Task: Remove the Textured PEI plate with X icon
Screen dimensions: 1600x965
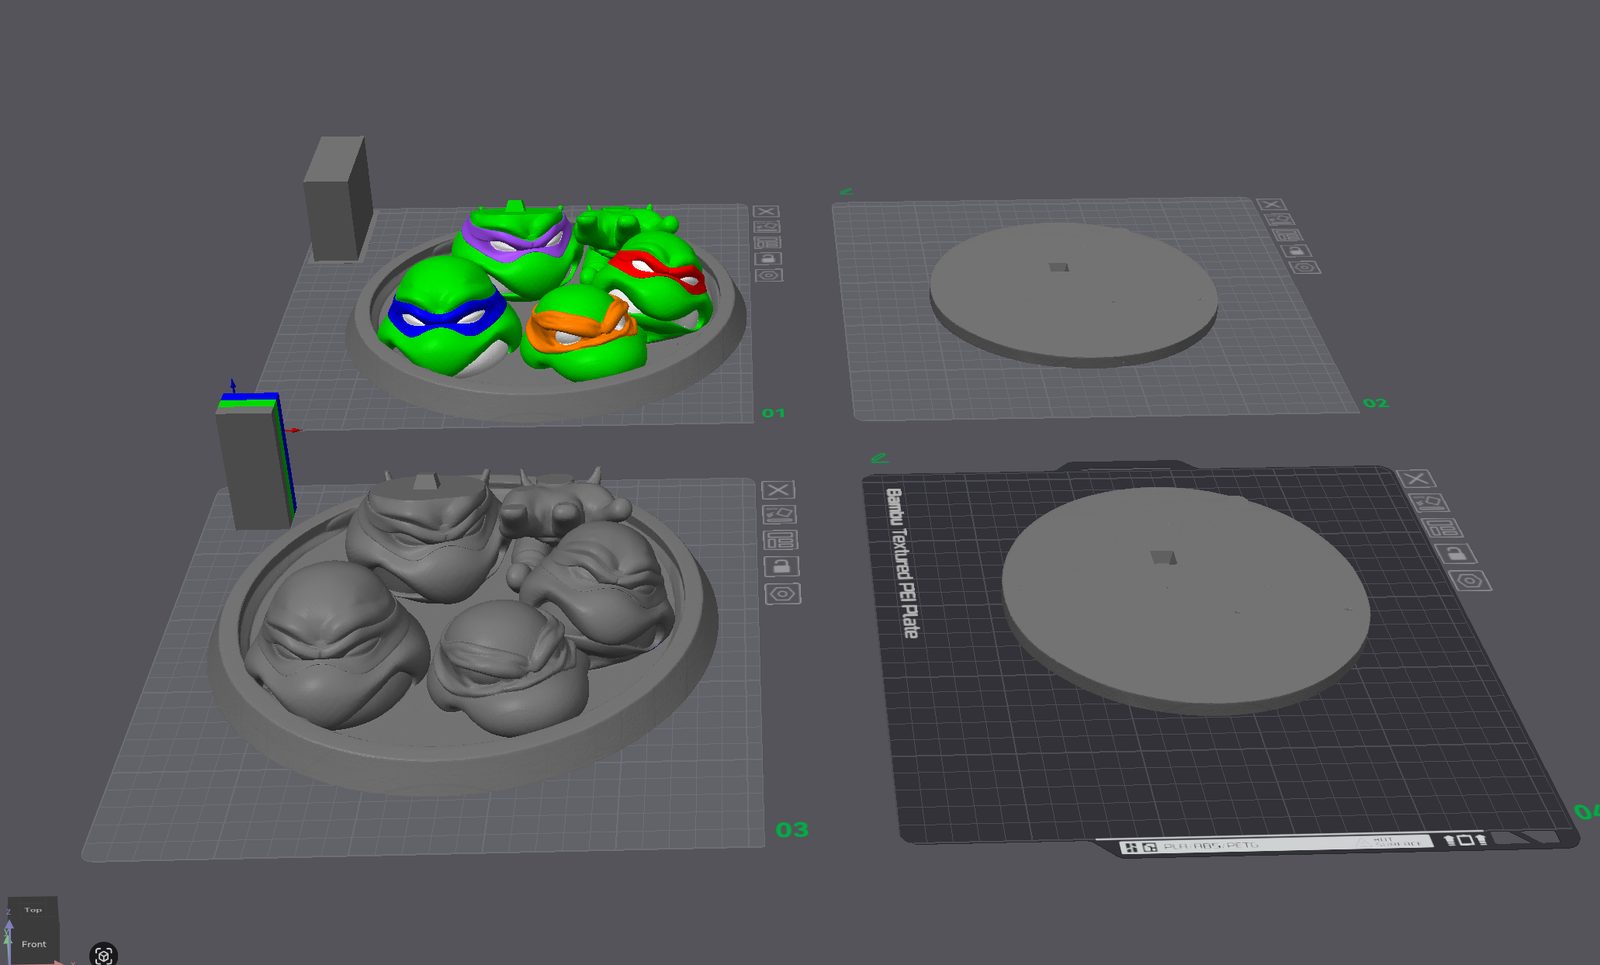Action: [x=1415, y=479]
